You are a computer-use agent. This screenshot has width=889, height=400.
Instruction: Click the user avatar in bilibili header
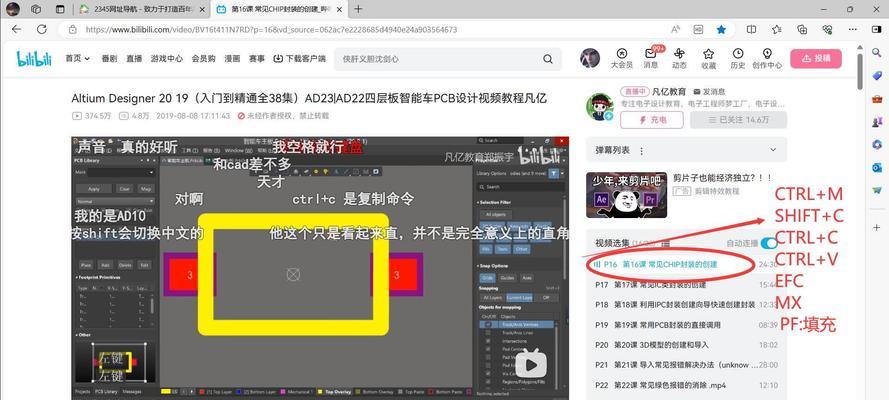click(590, 58)
